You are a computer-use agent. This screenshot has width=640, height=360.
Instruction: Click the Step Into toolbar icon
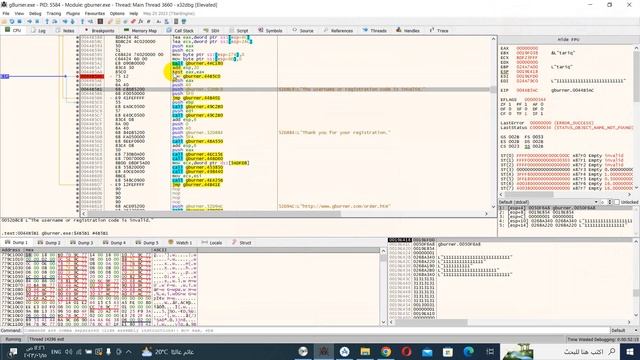(x=47, y=21)
